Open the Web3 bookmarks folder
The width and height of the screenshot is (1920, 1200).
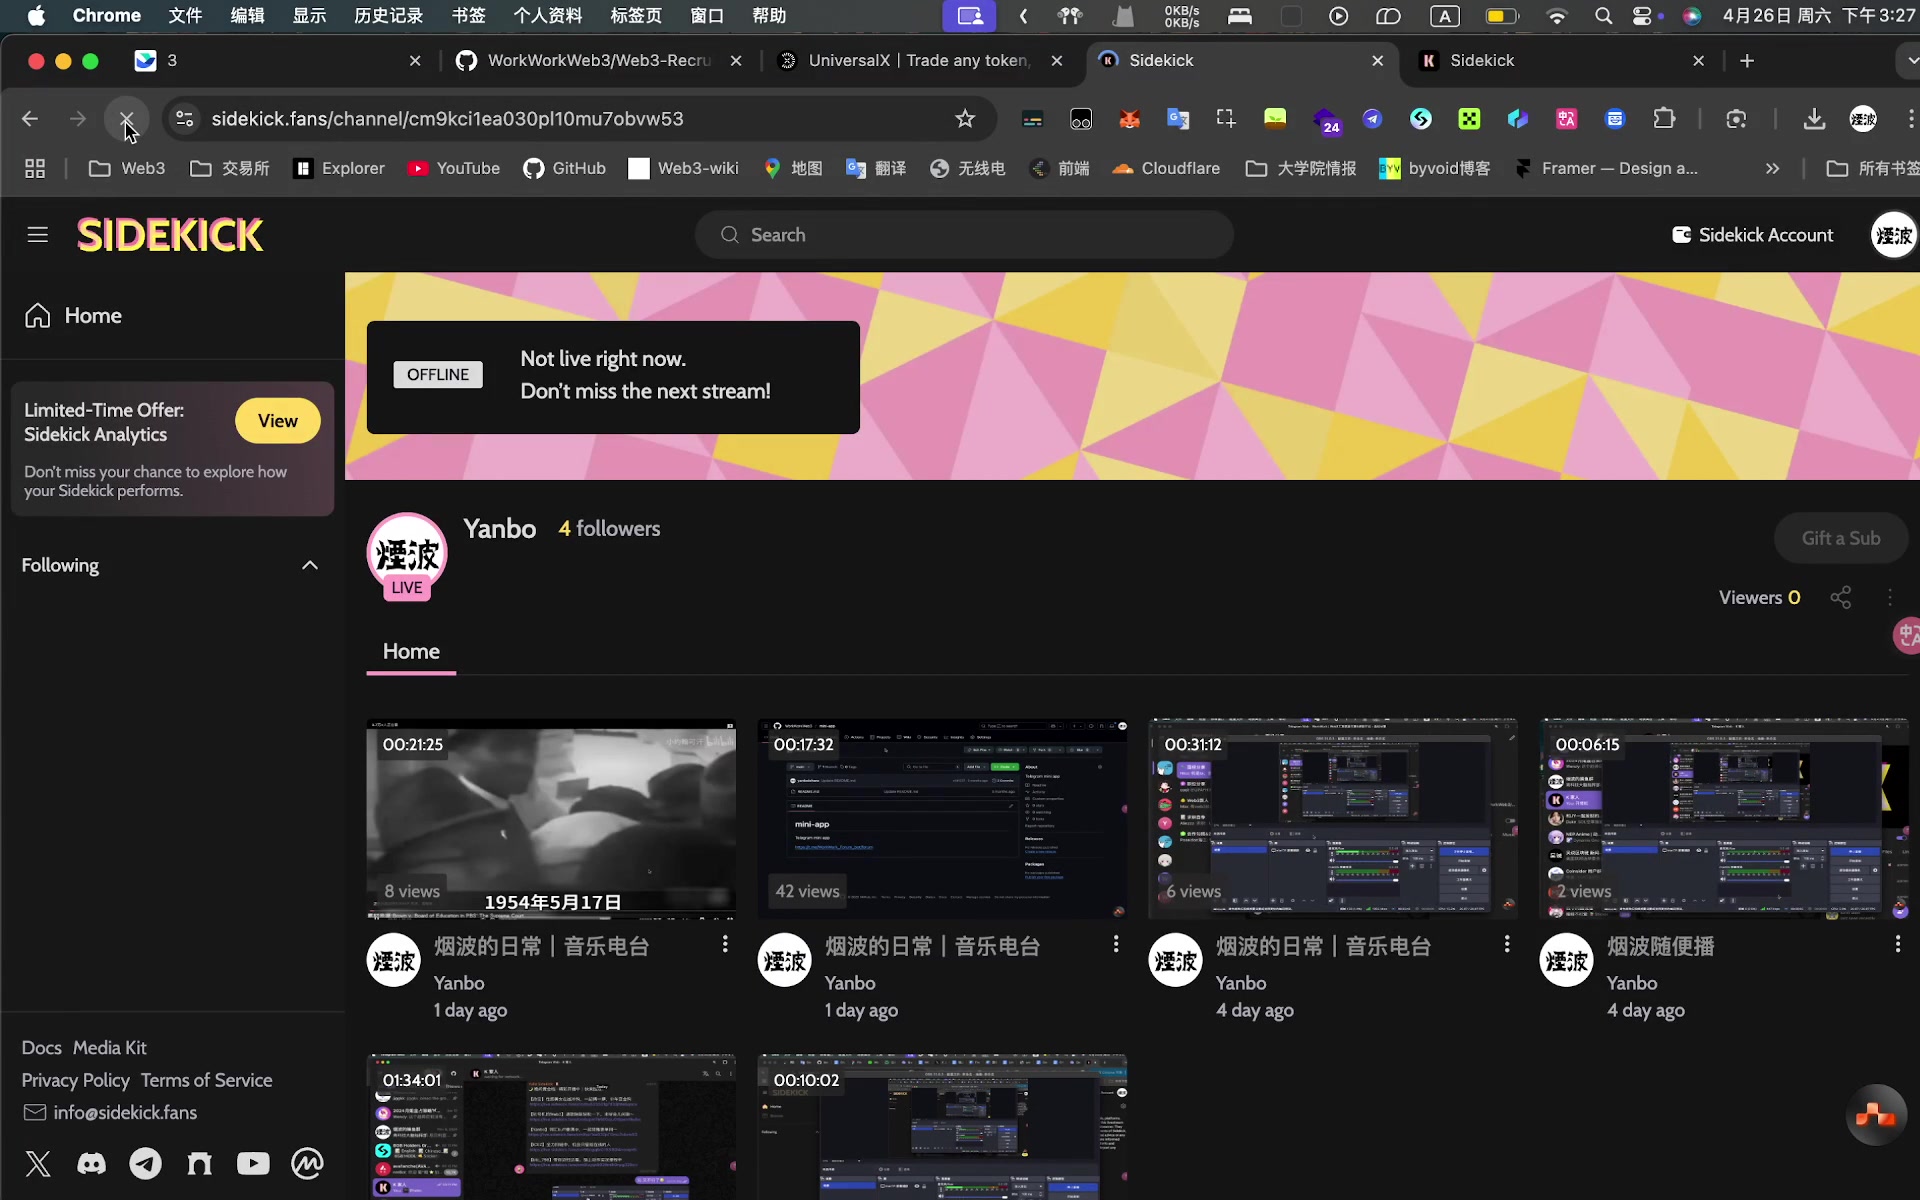coord(127,169)
